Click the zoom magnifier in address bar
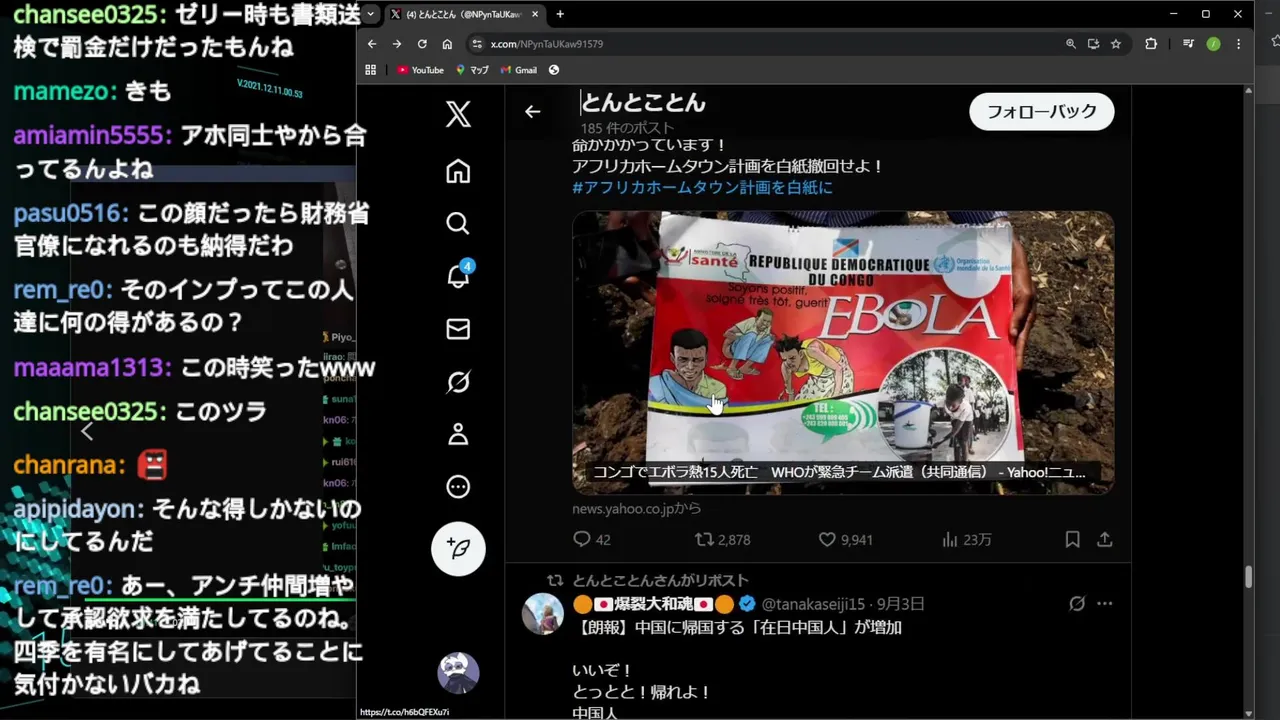Image resolution: width=1280 pixels, height=720 pixels. 1071,44
